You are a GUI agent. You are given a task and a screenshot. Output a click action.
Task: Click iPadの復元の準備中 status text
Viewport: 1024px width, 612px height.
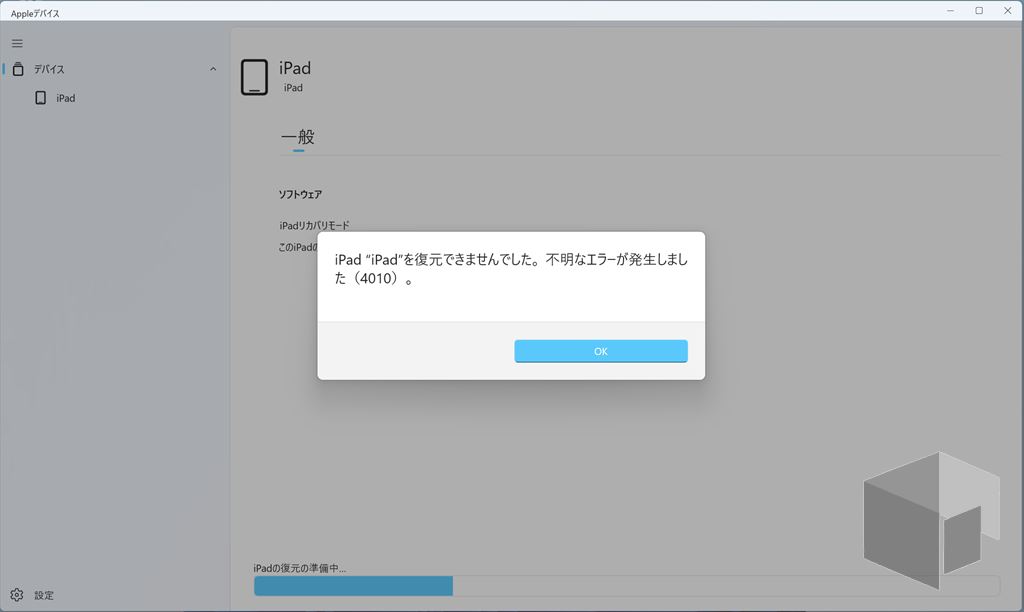300,568
